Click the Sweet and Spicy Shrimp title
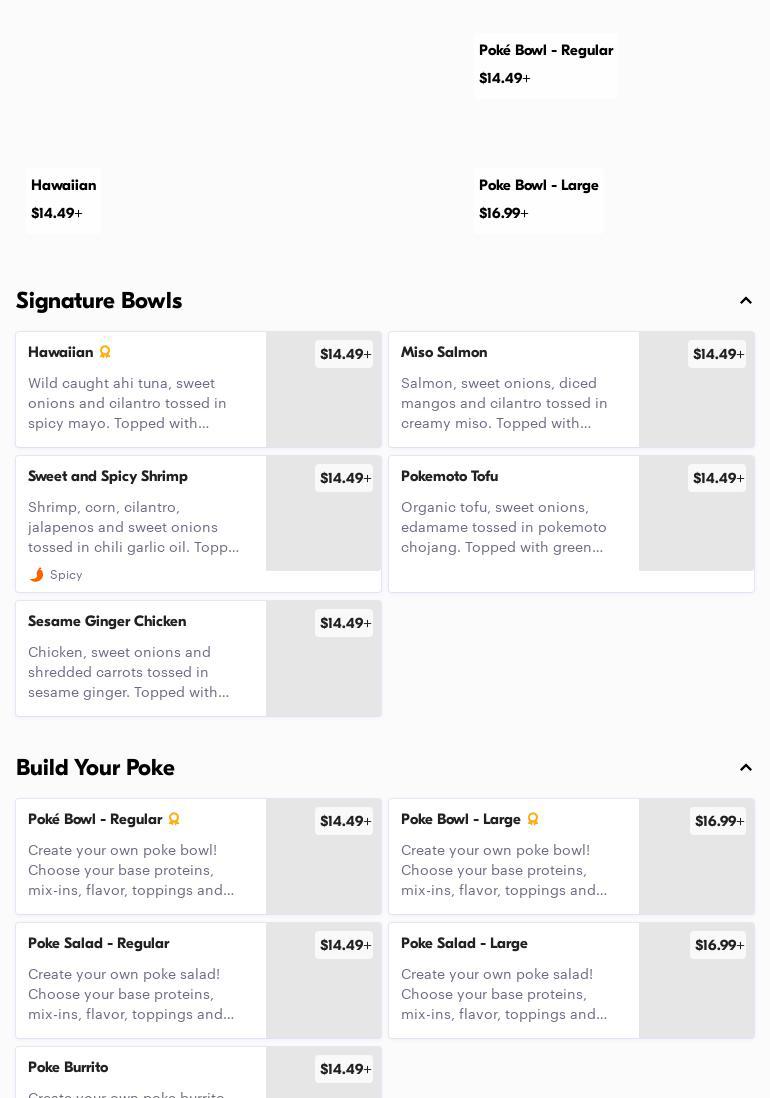Screen dimensions: 770x1098 (x=108, y=477)
